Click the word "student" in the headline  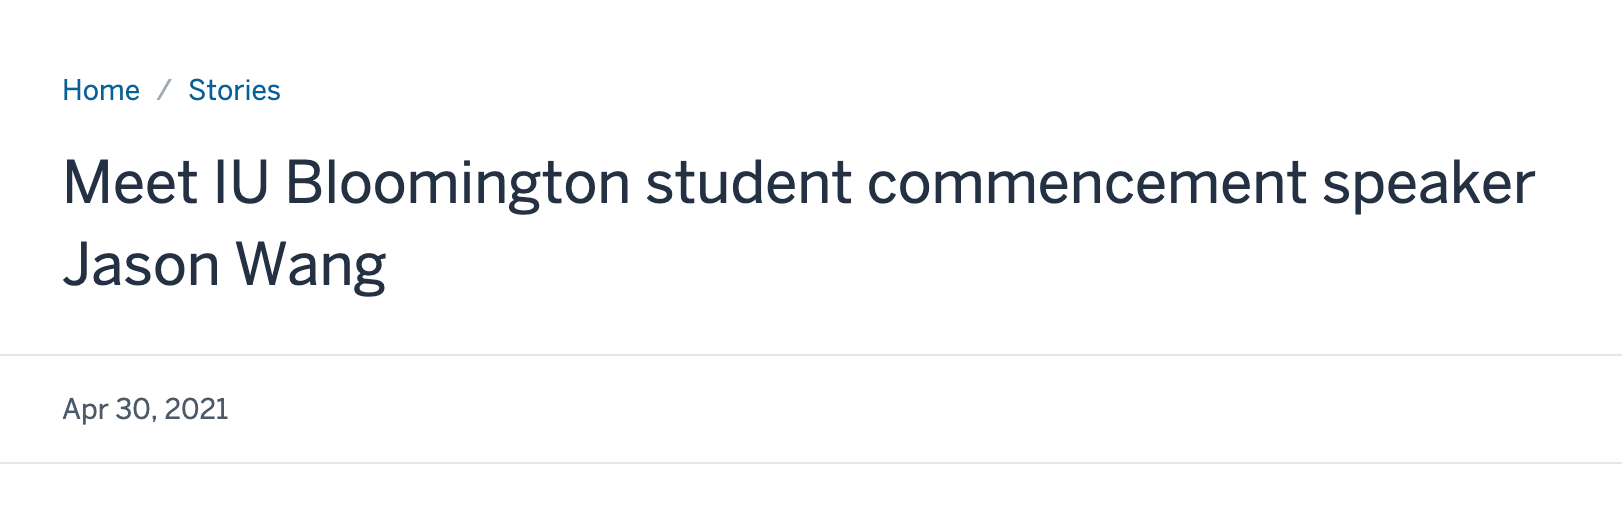point(748,183)
